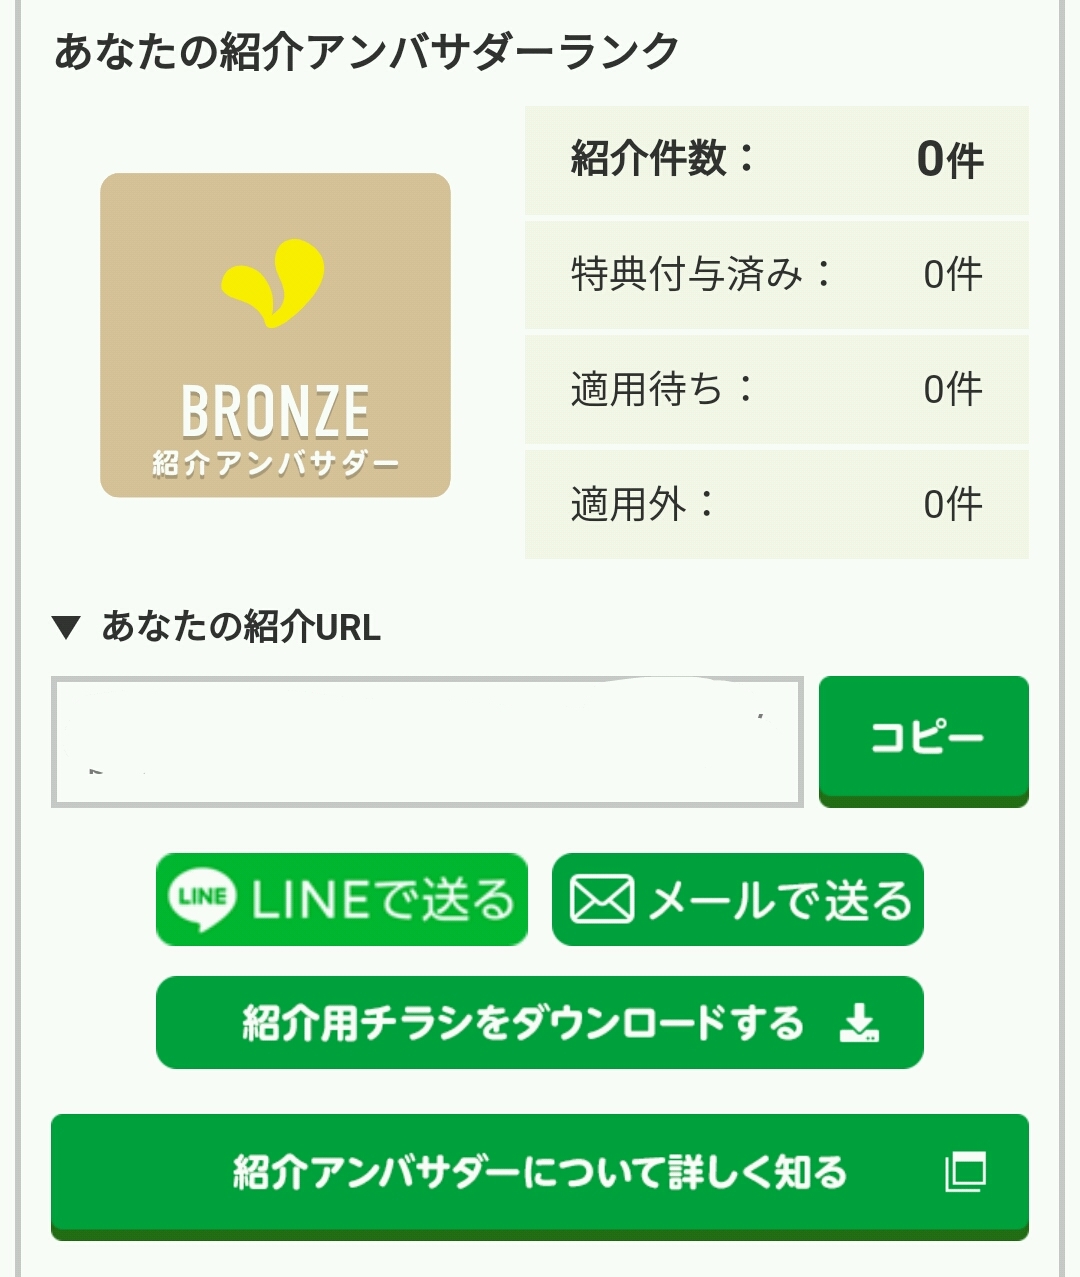Image resolution: width=1080 pixels, height=1277 pixels.
Task: Click the BRONZE ambassador badge
Action: (275, 335)
